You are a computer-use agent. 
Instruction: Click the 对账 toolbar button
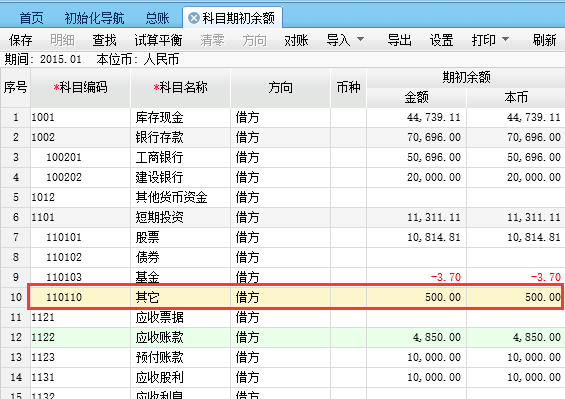(x=296, y=40)
